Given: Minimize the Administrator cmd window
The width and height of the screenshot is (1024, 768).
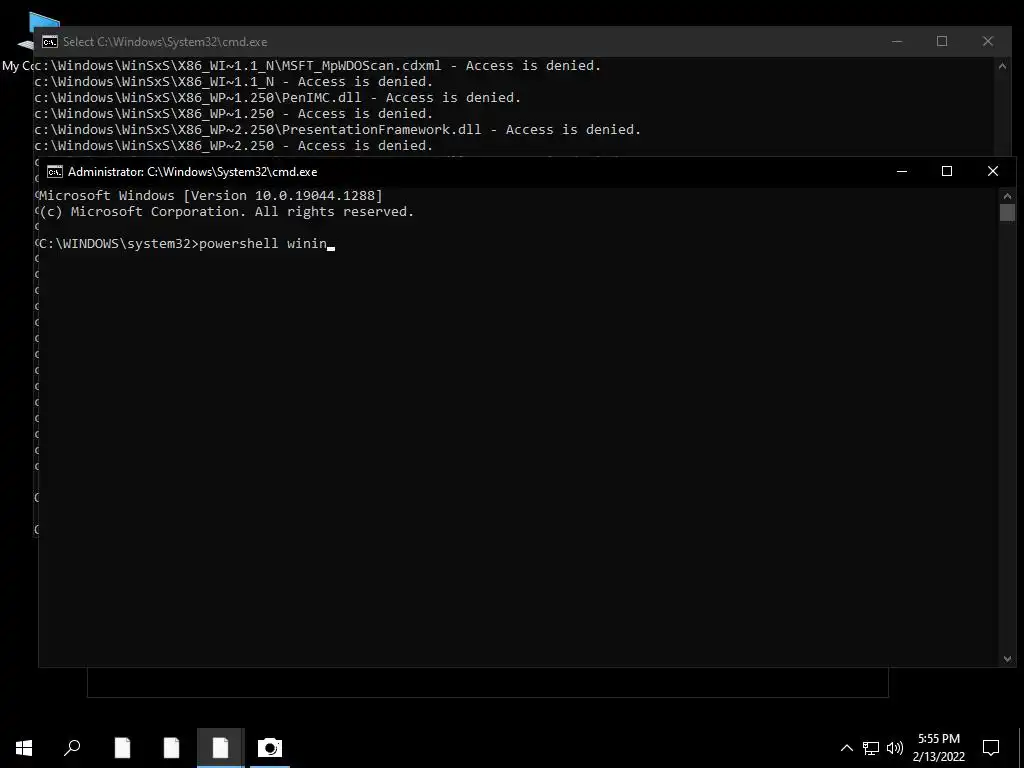Looking at the screenshot, I should click(x=902, y=172).
